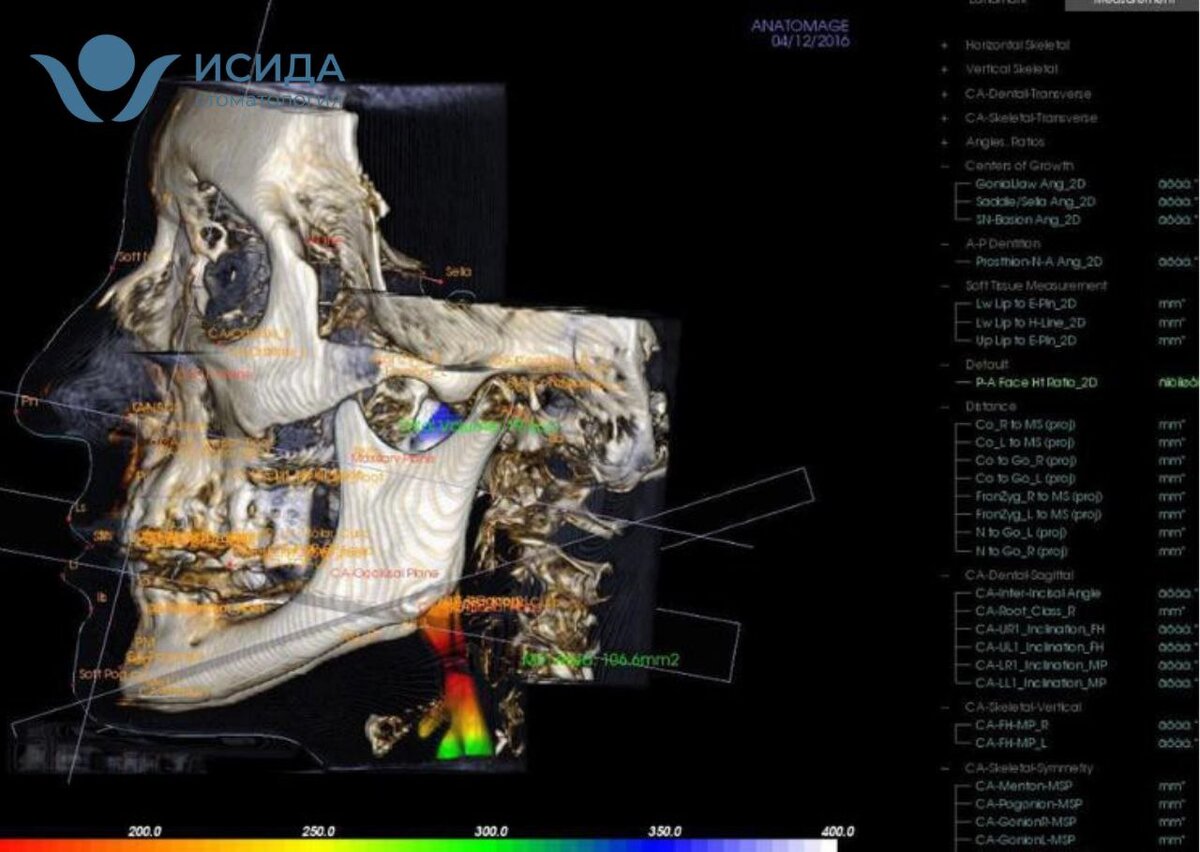This screenshot has height=852, width=1200.
Task: Select highlighted P-A Face Ht Ratio_2D row
Action: point(1035,383)
